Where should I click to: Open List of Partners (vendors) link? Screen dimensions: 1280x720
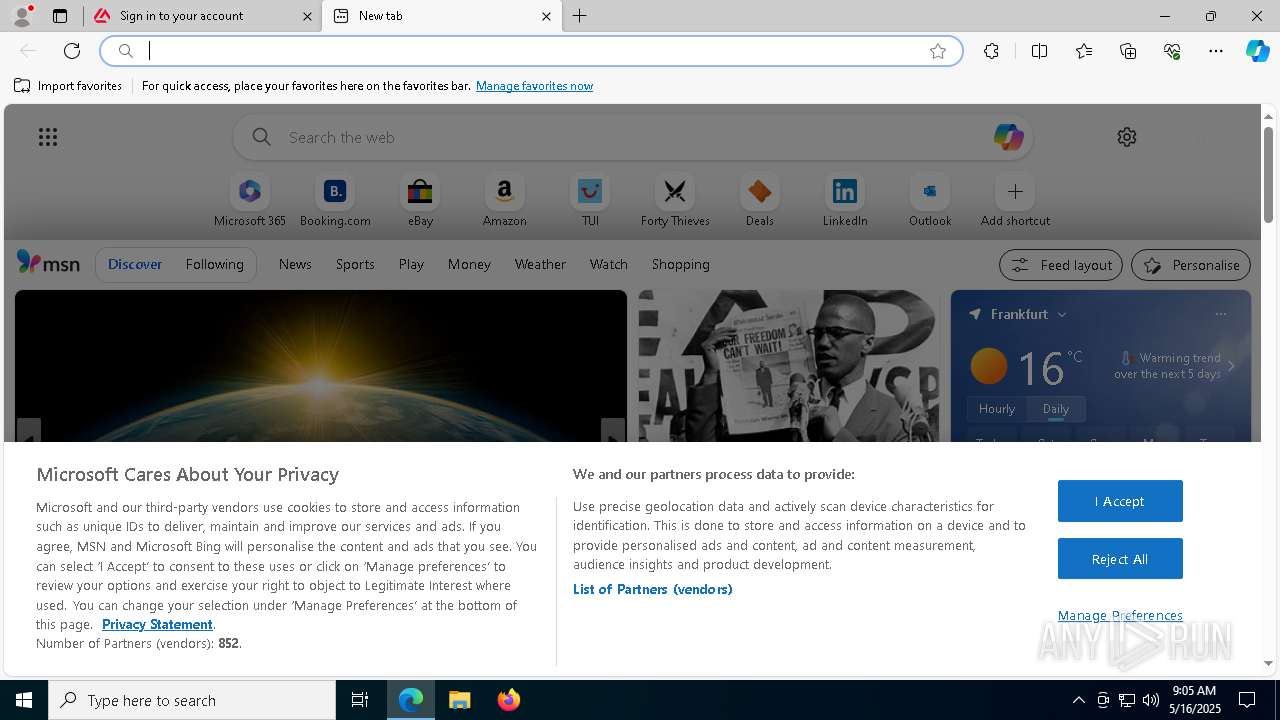[653, 589]
